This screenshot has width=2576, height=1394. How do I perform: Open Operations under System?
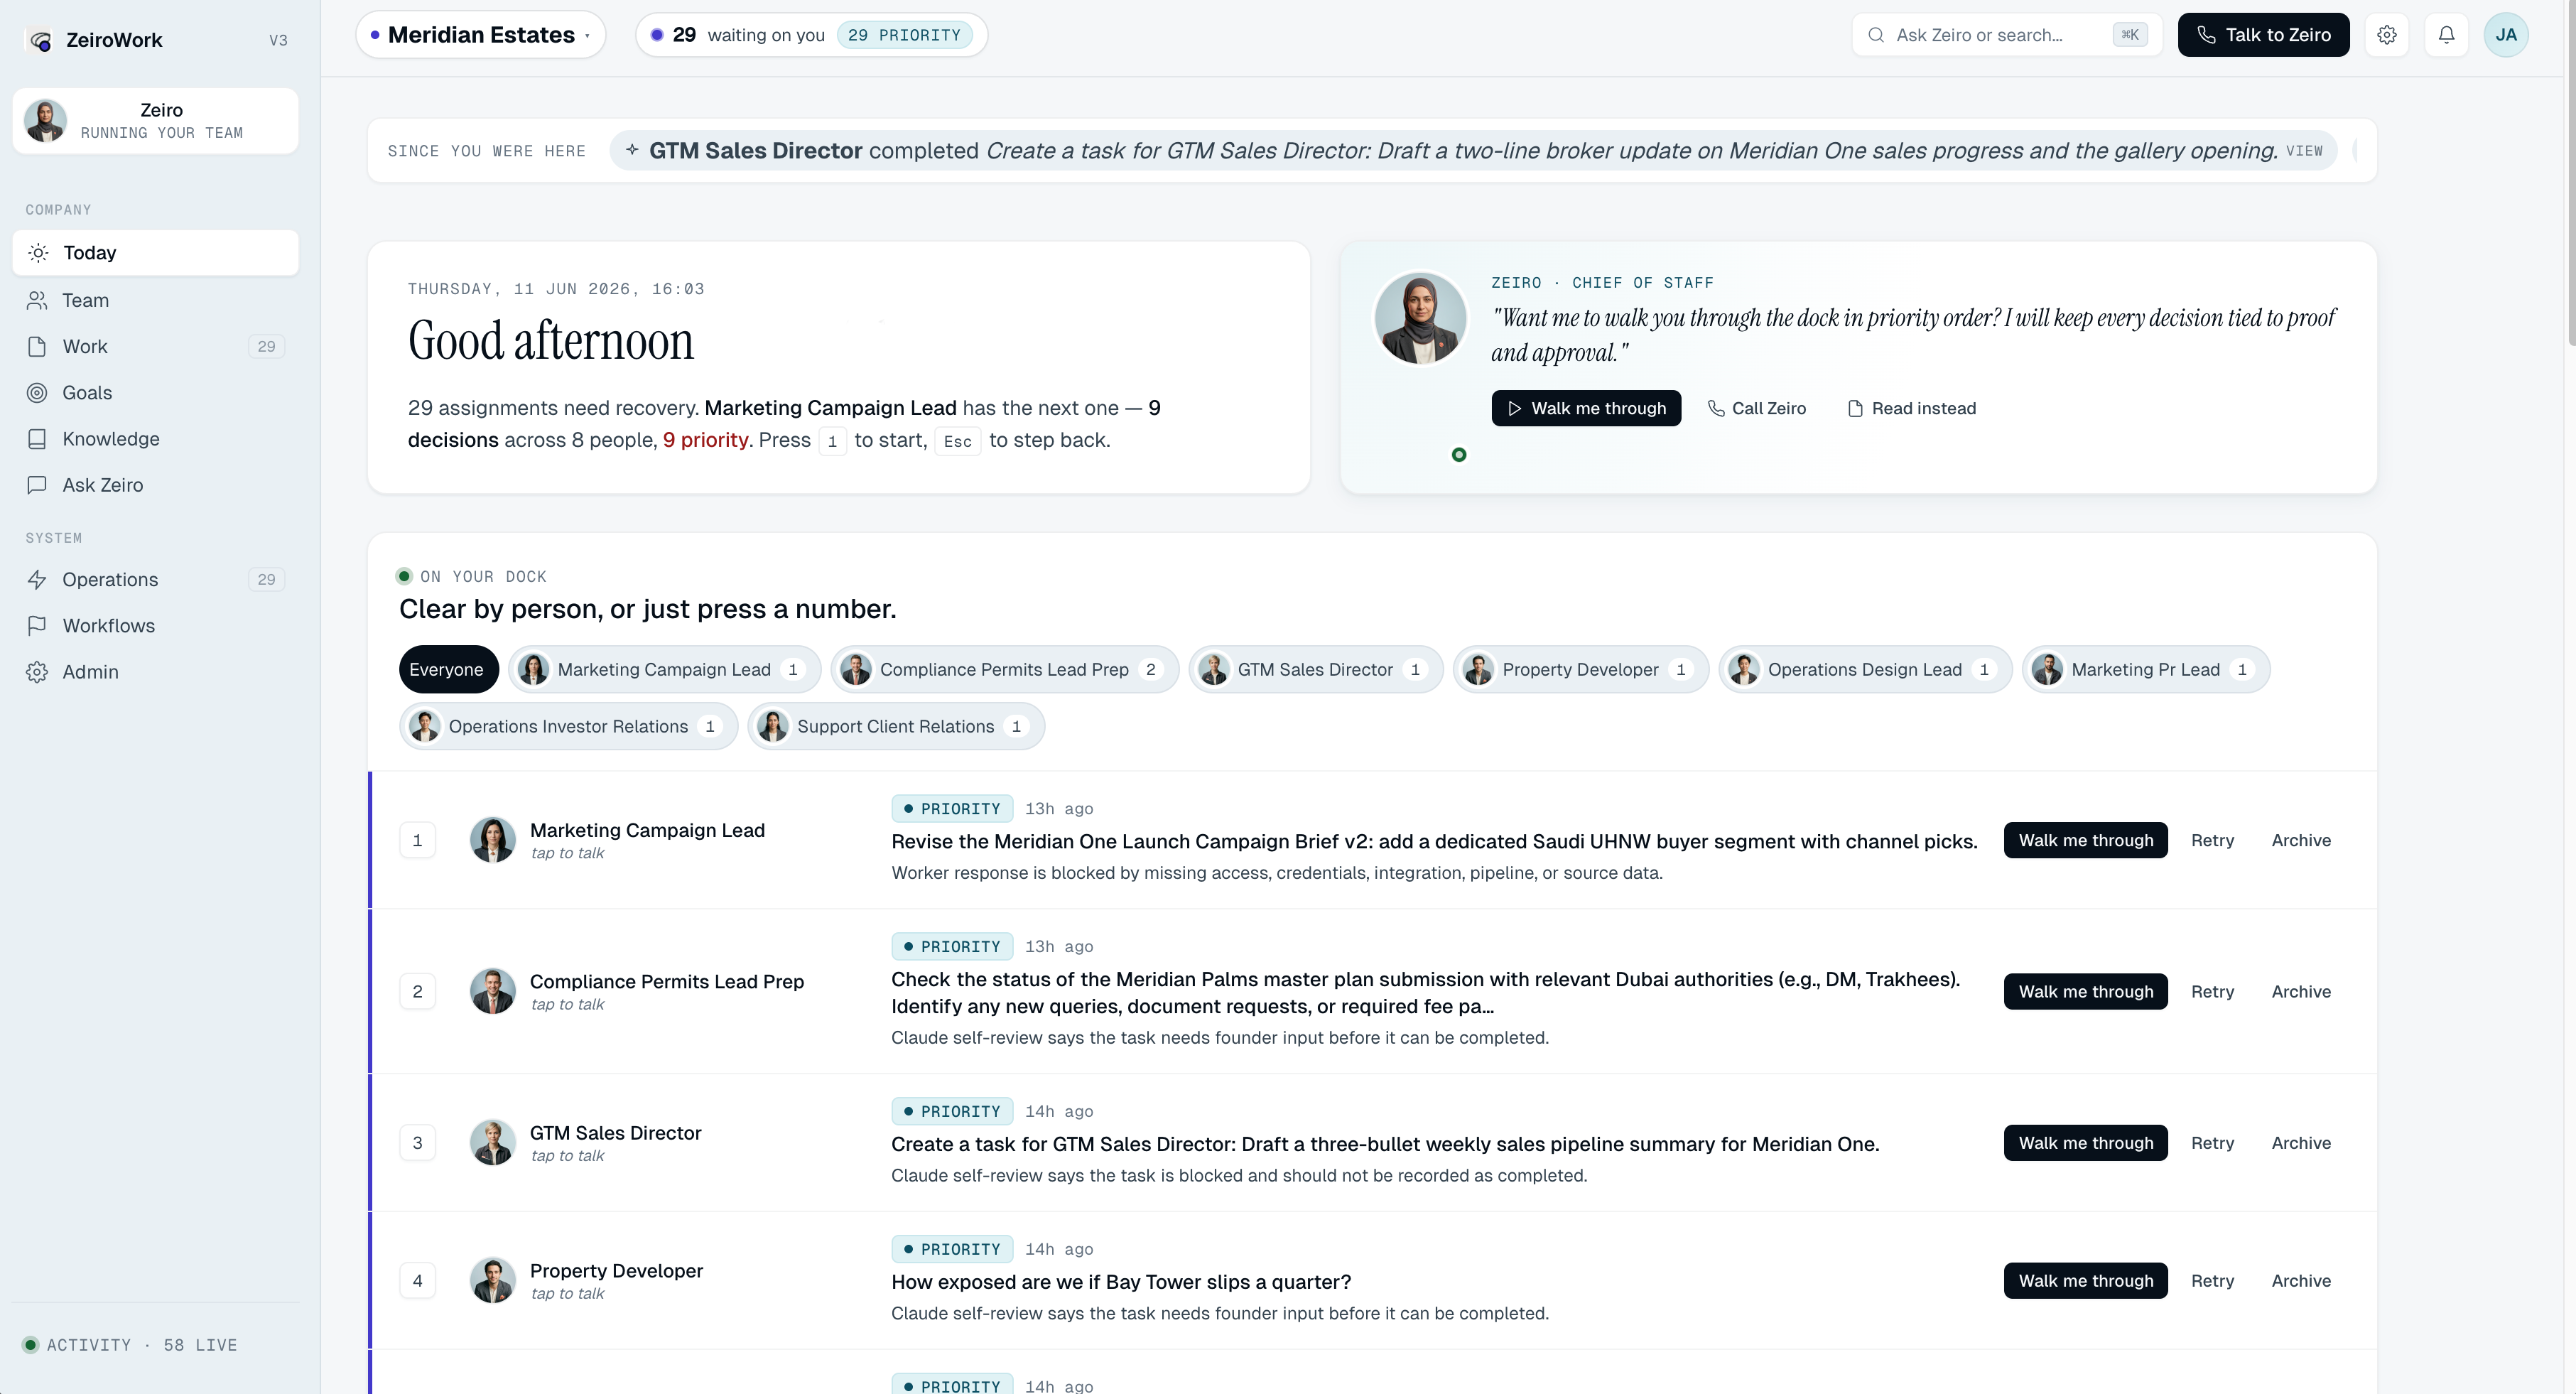[155, 580]
